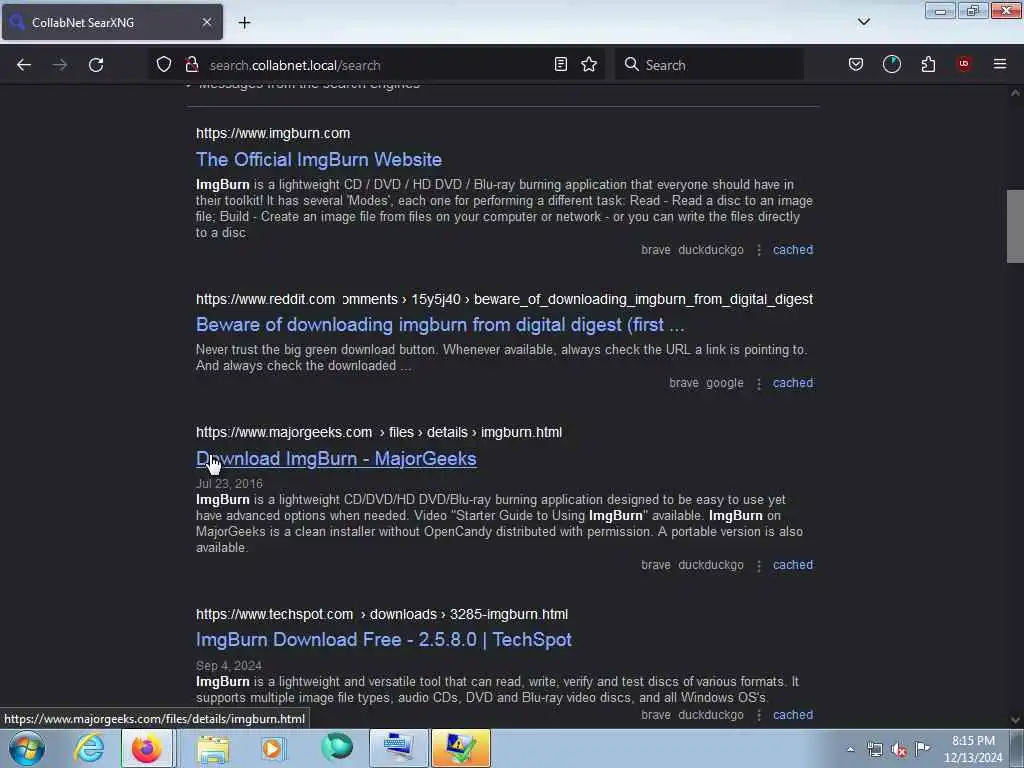Viewport: 1024px width, 768px height.
Task: Click the network tray icon
Action: (x=875, y=750)
